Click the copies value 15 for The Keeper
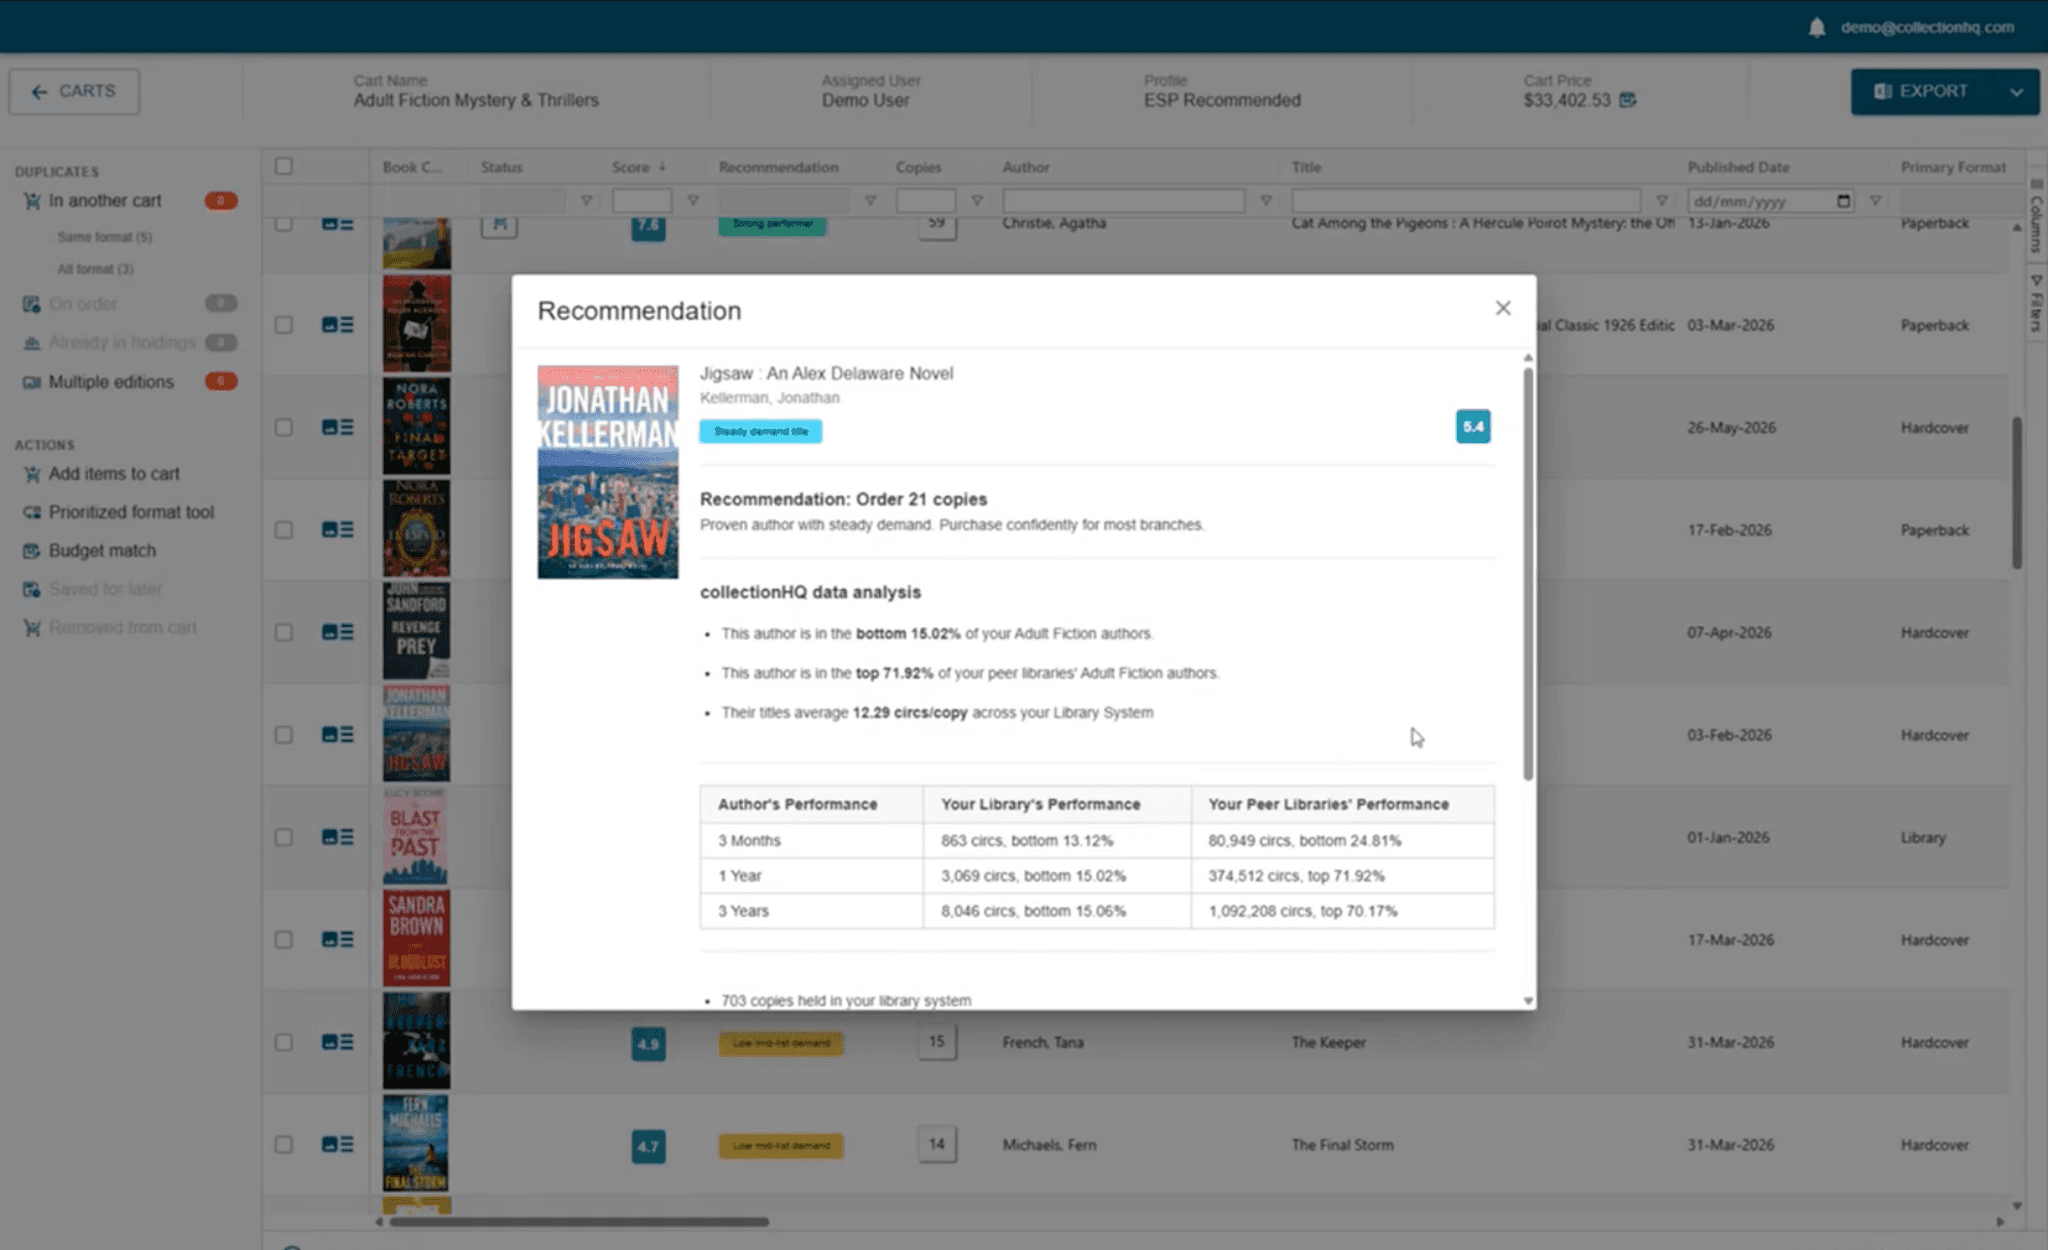Image resolution: width=2048 pixels, height=1250 pixels. tap(937, 1042)
